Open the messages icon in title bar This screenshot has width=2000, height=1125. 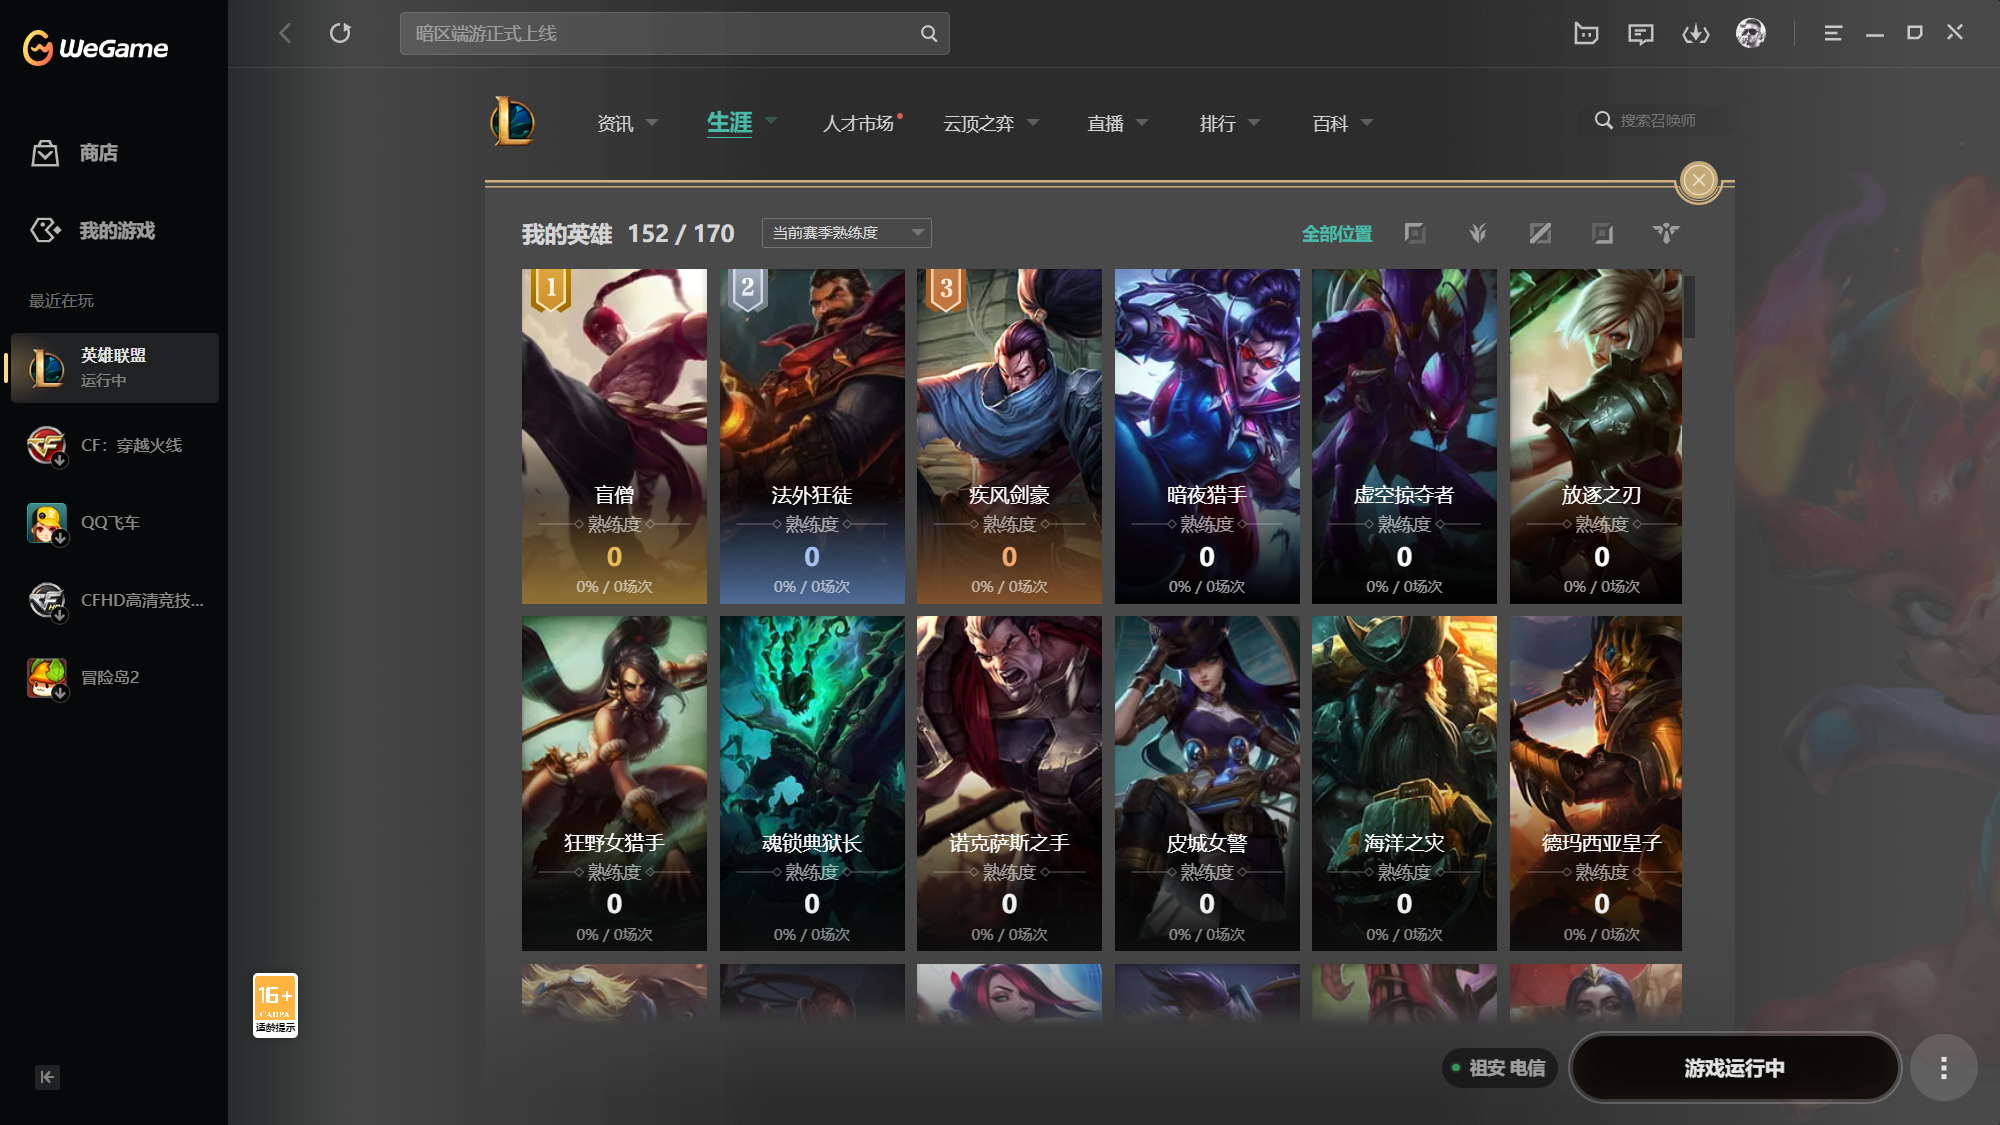pos(1641,34)
